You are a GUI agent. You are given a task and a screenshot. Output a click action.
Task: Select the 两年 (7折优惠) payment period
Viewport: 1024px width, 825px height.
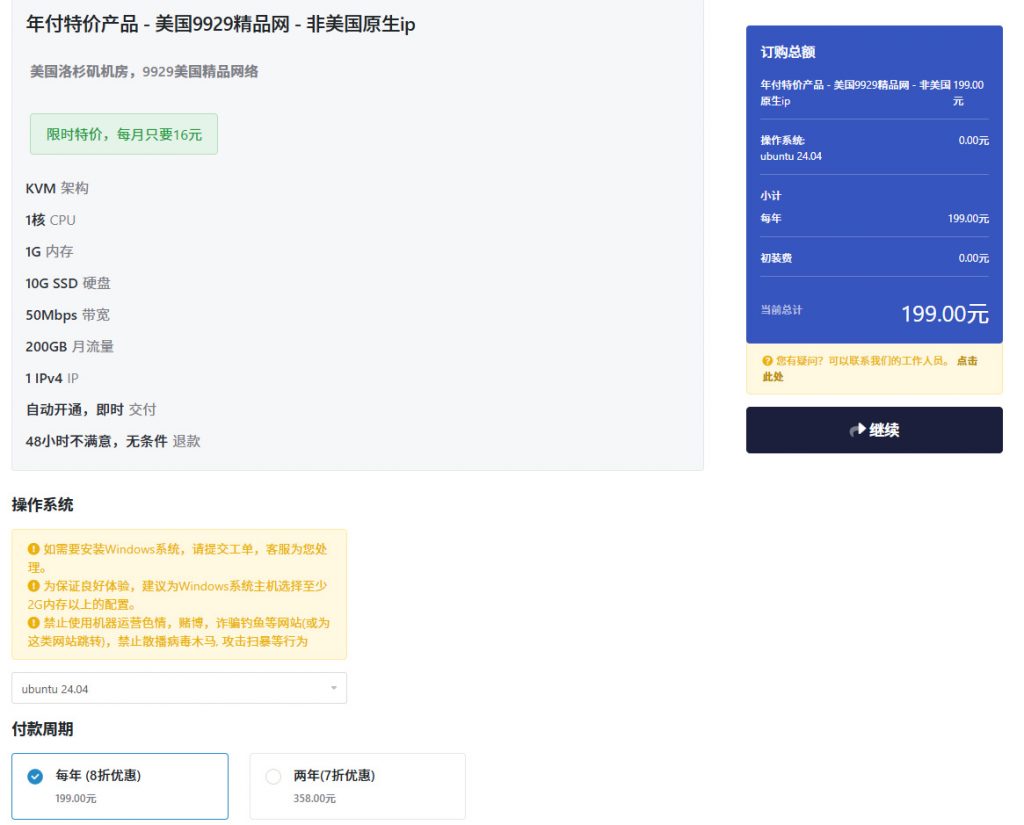[x=357, y=785]
